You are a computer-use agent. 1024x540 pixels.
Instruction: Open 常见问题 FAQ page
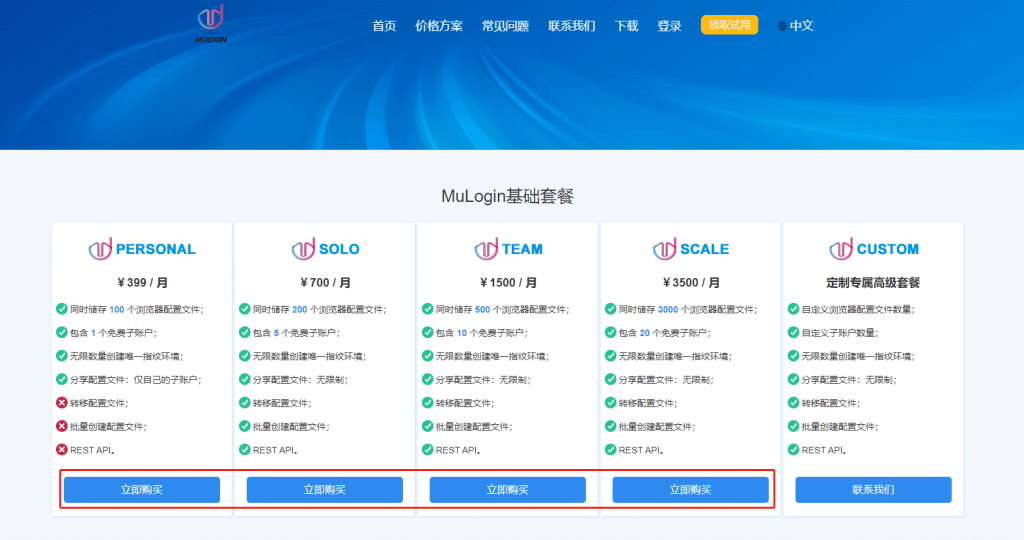505,26
